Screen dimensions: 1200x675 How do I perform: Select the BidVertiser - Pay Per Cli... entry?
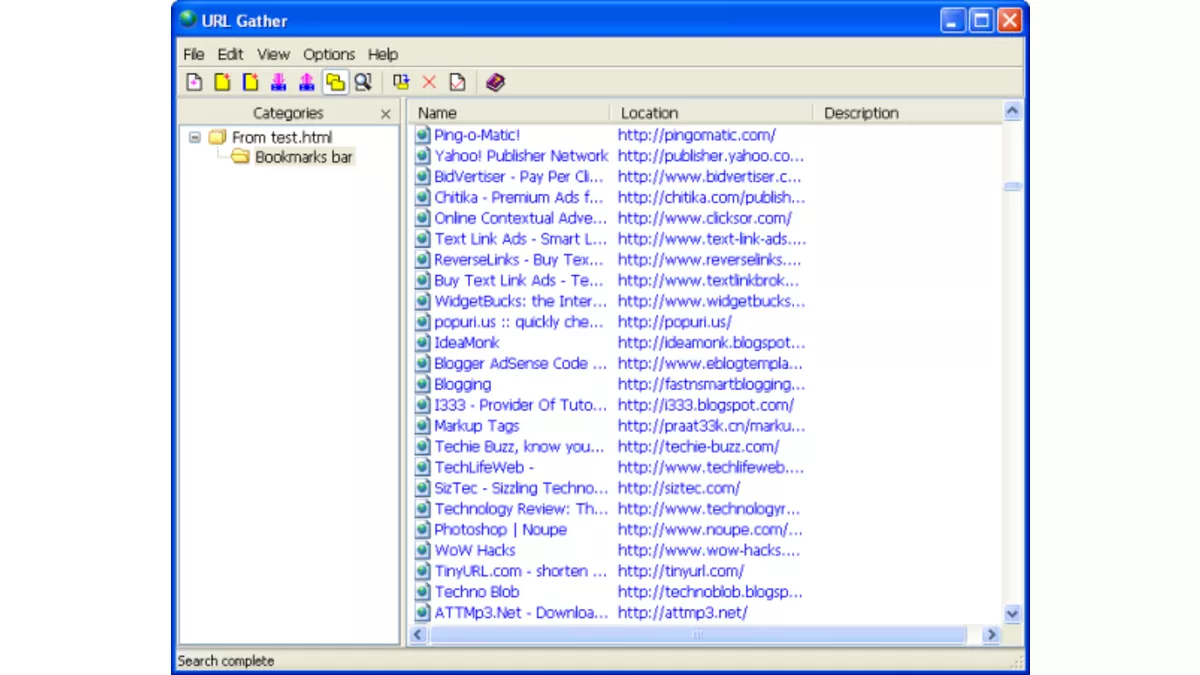coord(519,176)
